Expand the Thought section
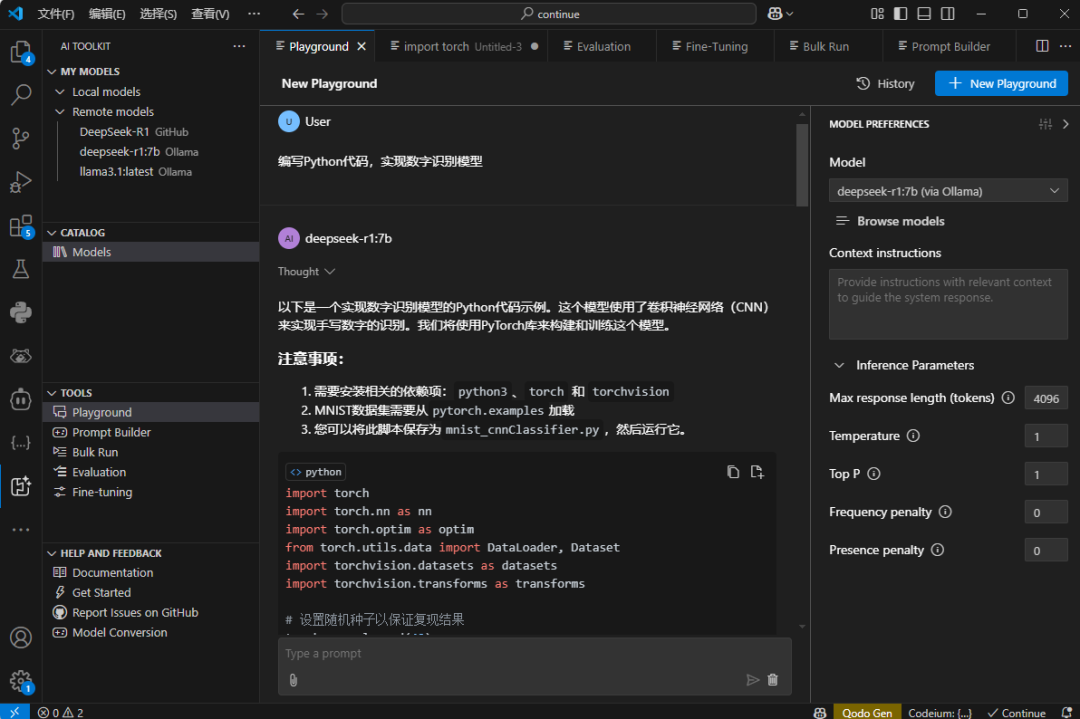 click(306, 271)
